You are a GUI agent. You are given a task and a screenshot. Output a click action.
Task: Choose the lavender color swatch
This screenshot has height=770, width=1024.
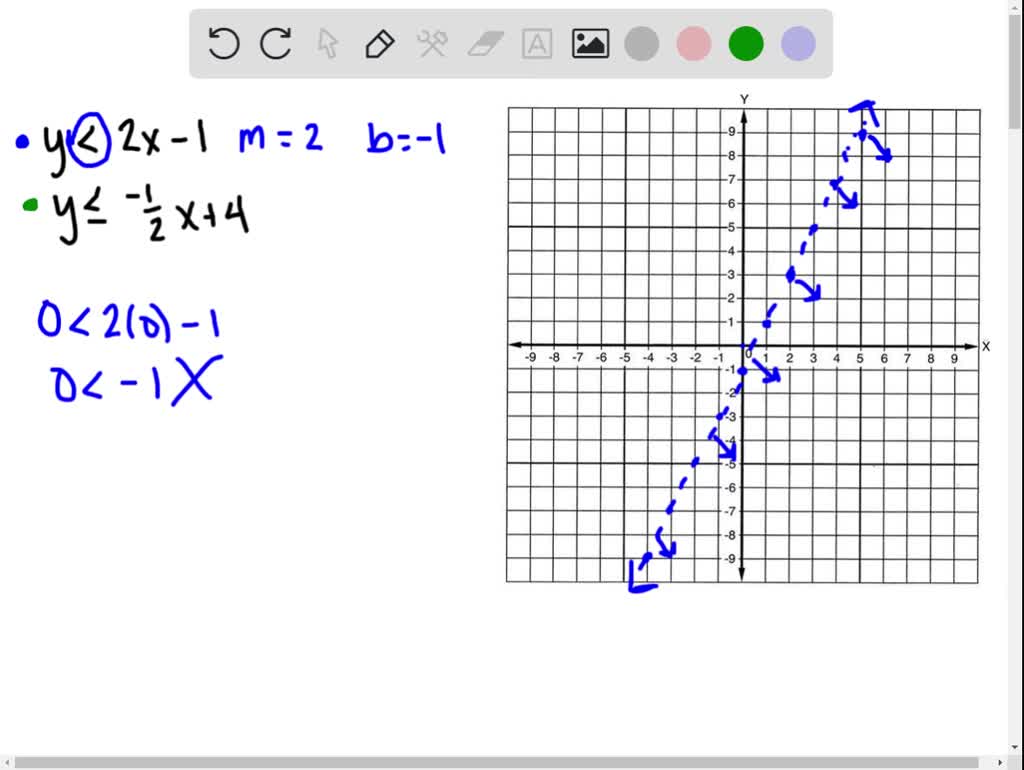click(x=798, y=44)
